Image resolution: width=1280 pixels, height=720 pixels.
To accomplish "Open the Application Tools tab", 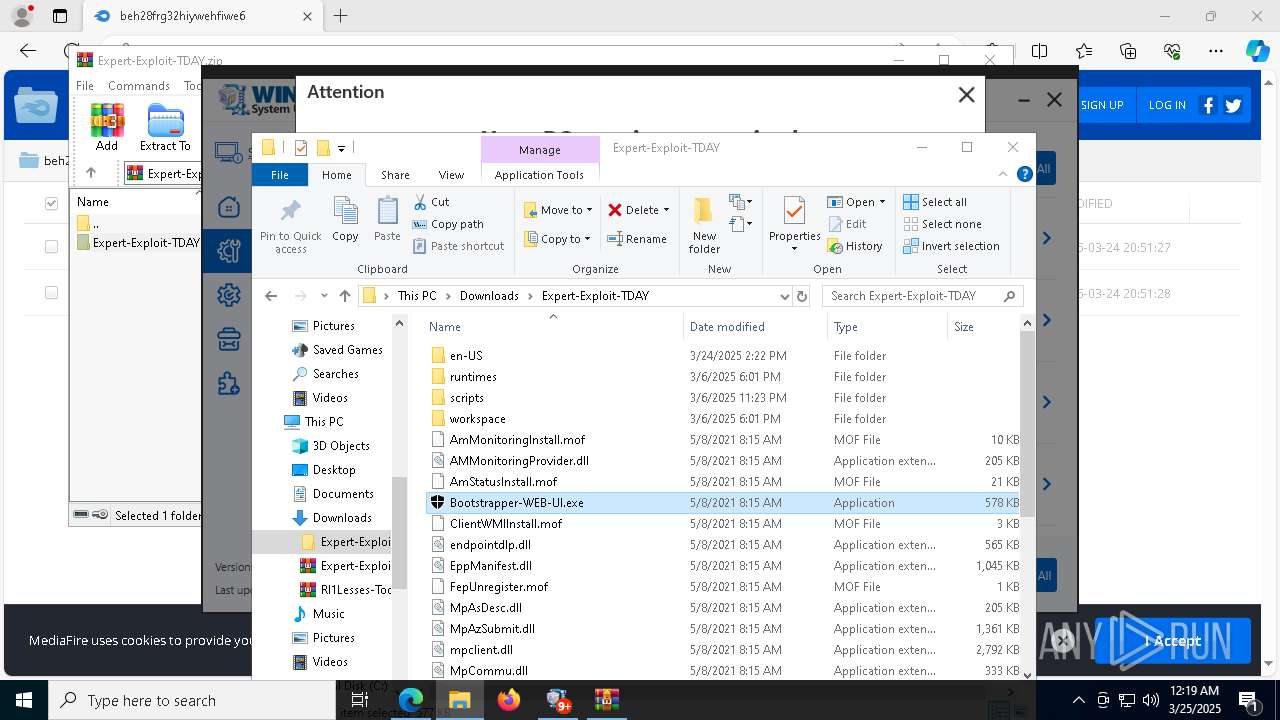I will coord(539,175).
